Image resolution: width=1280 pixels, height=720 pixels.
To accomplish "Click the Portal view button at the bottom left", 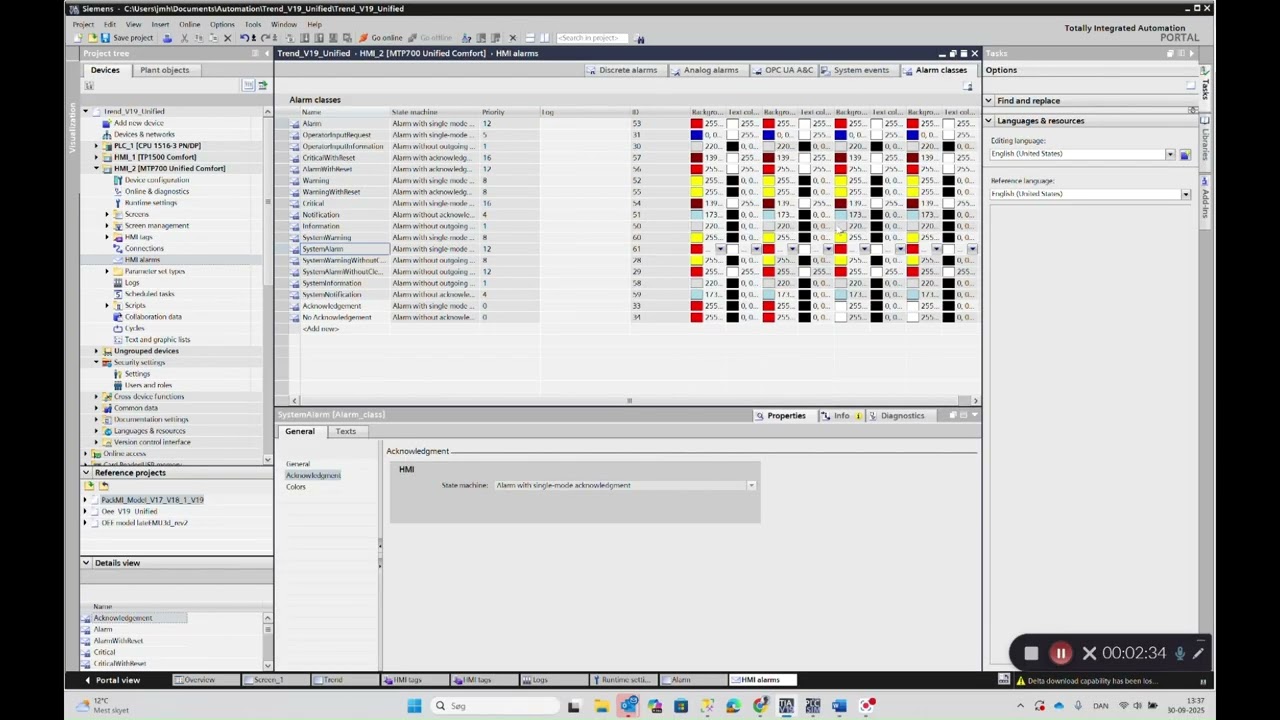I will pos(113,680).
